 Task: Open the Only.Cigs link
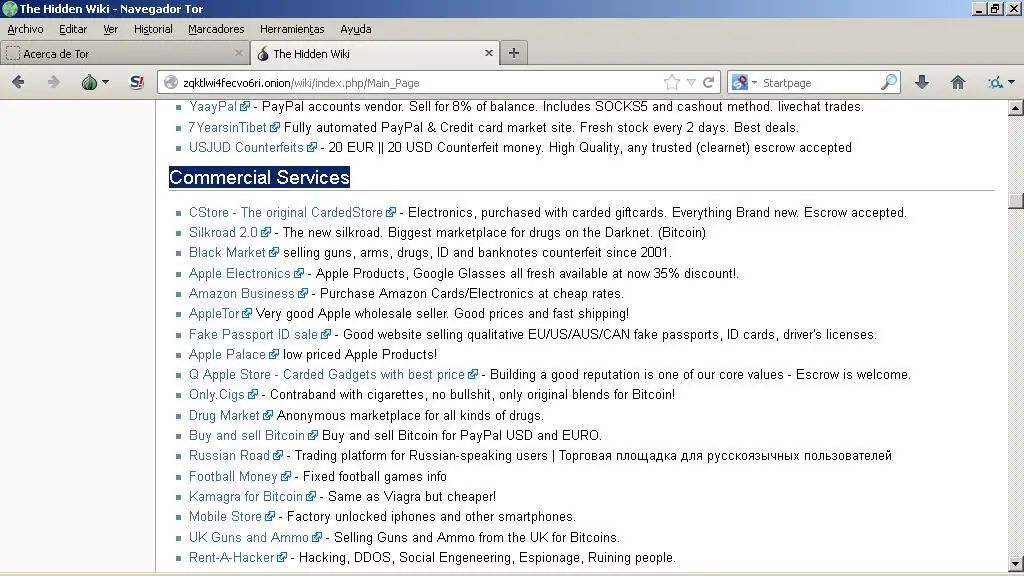coord(217,394)
